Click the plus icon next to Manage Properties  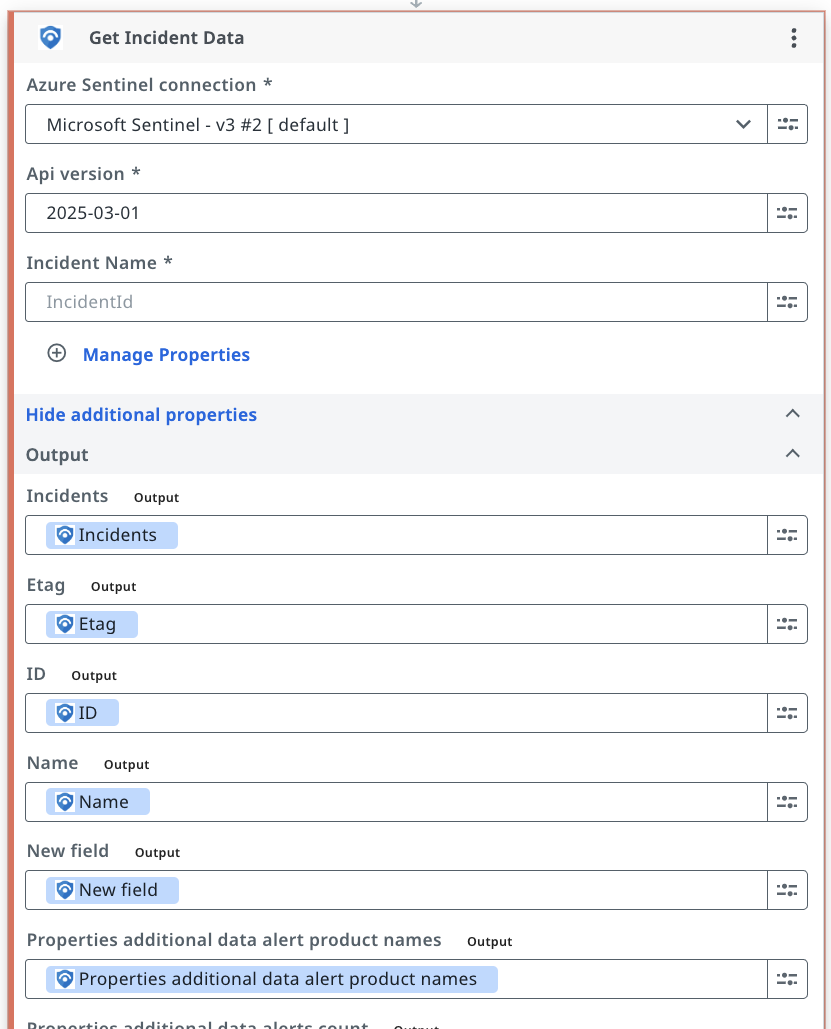57,353
